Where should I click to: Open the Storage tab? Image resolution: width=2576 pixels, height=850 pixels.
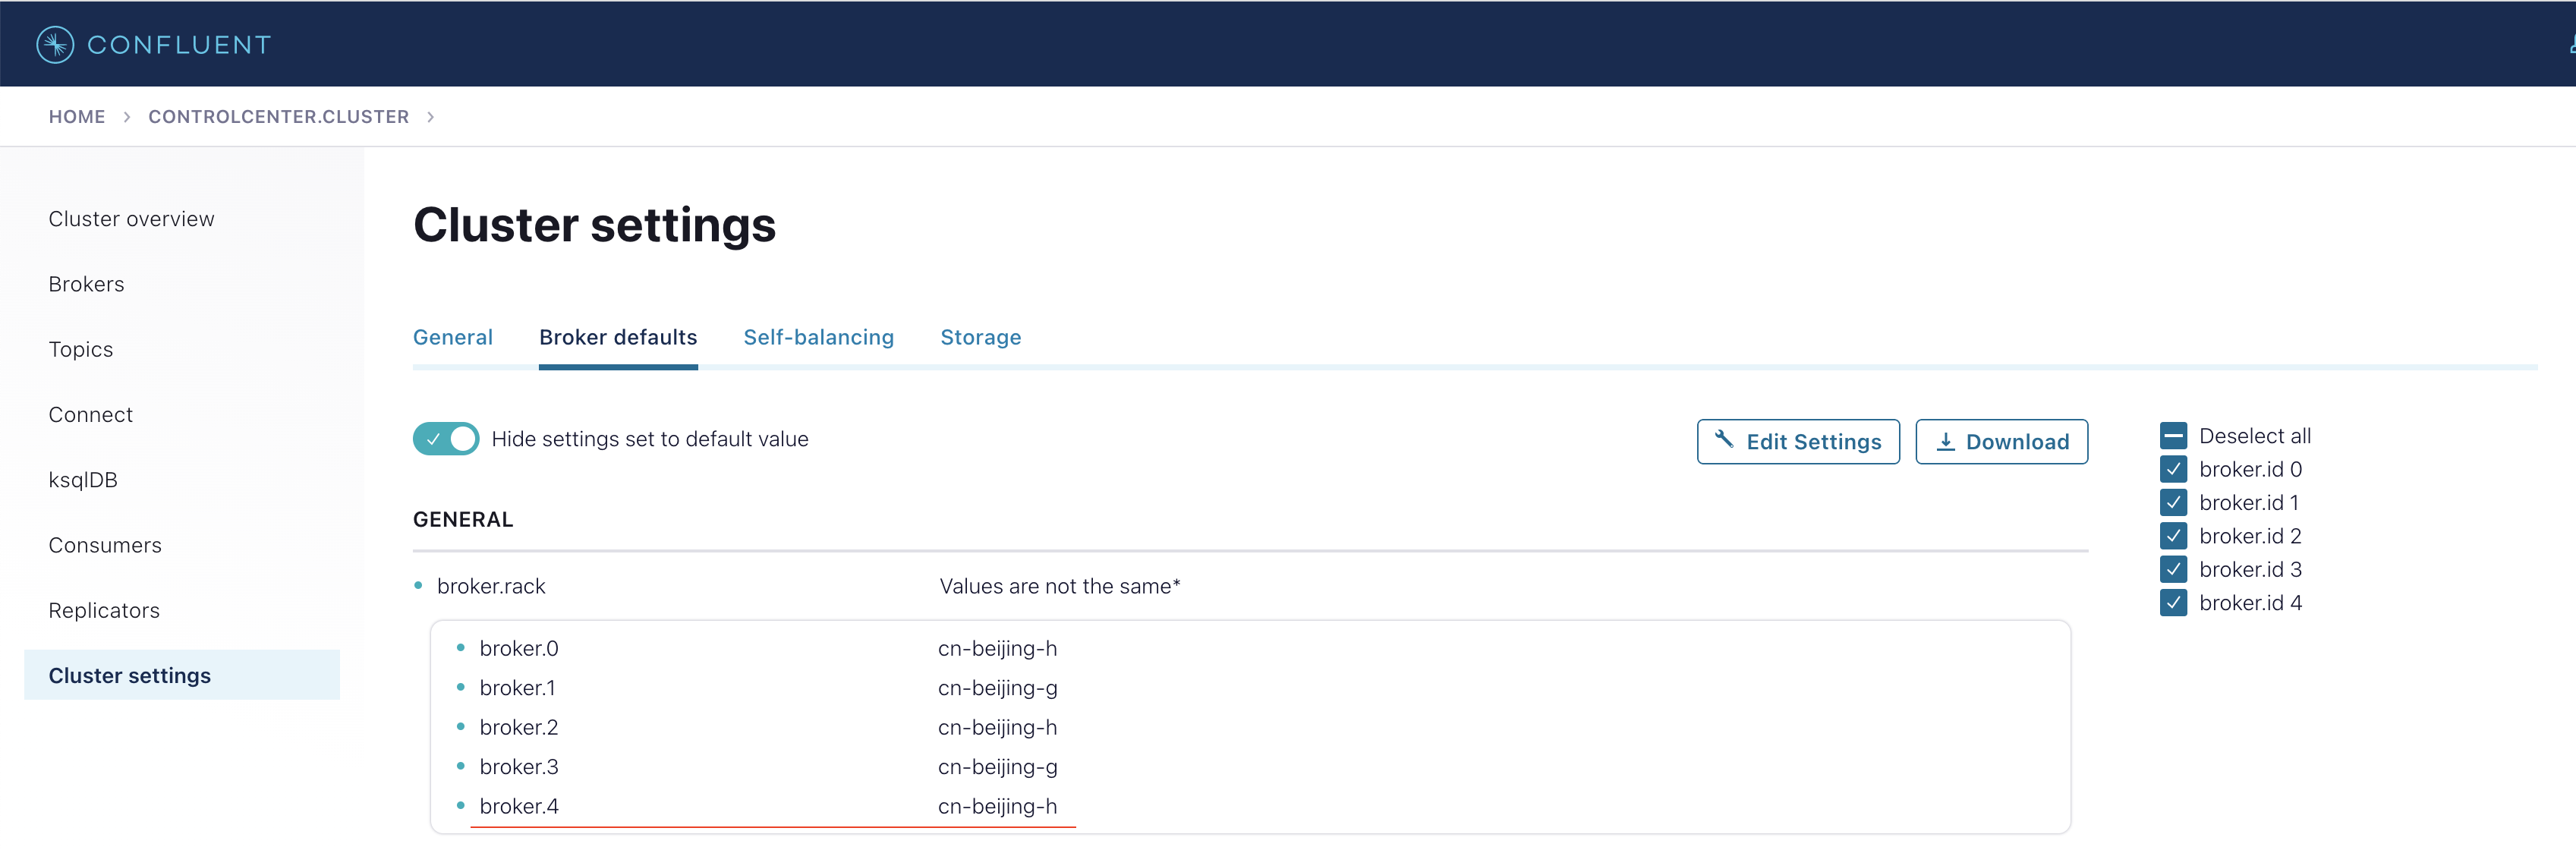[x=980, y=337]
